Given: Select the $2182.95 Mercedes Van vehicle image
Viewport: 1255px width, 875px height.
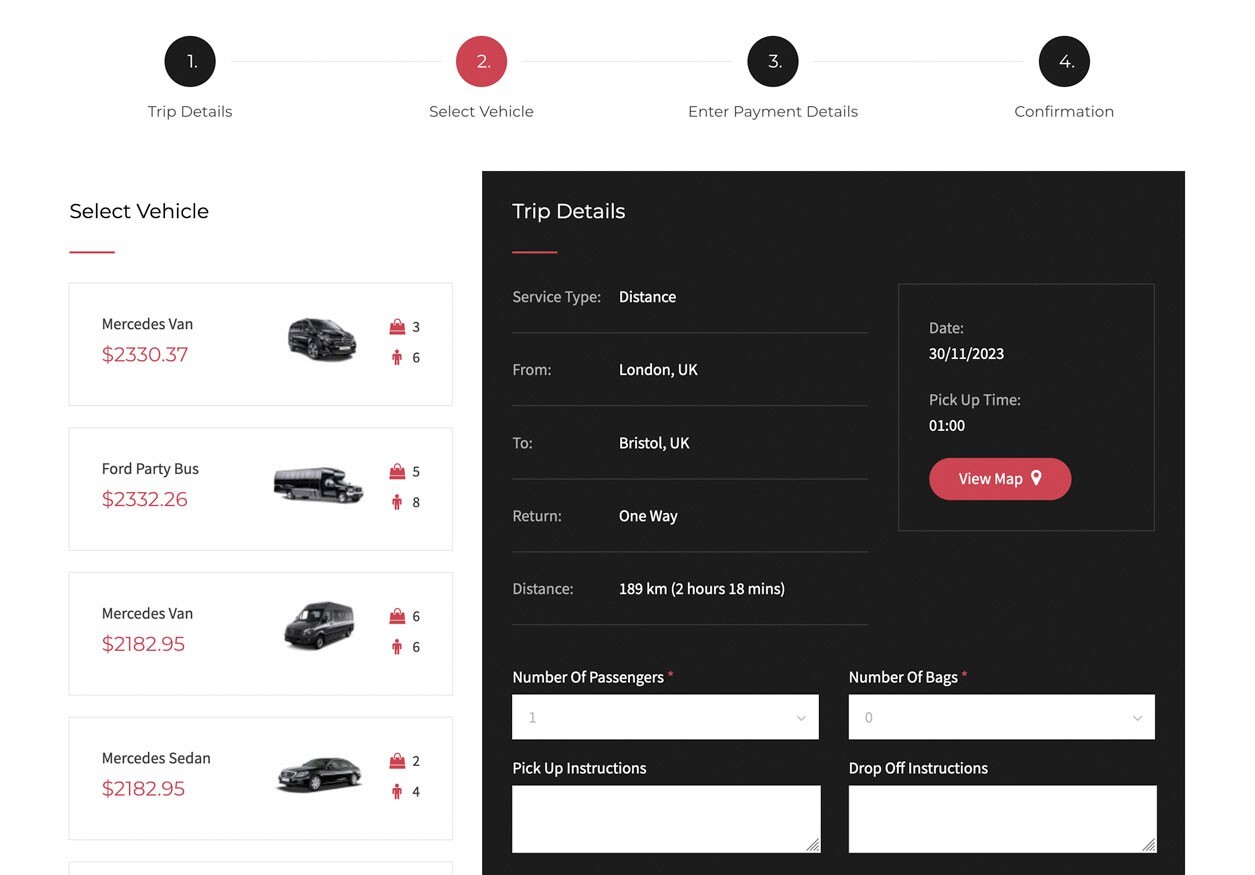Looking at the screenshot, I should [319, 626].
